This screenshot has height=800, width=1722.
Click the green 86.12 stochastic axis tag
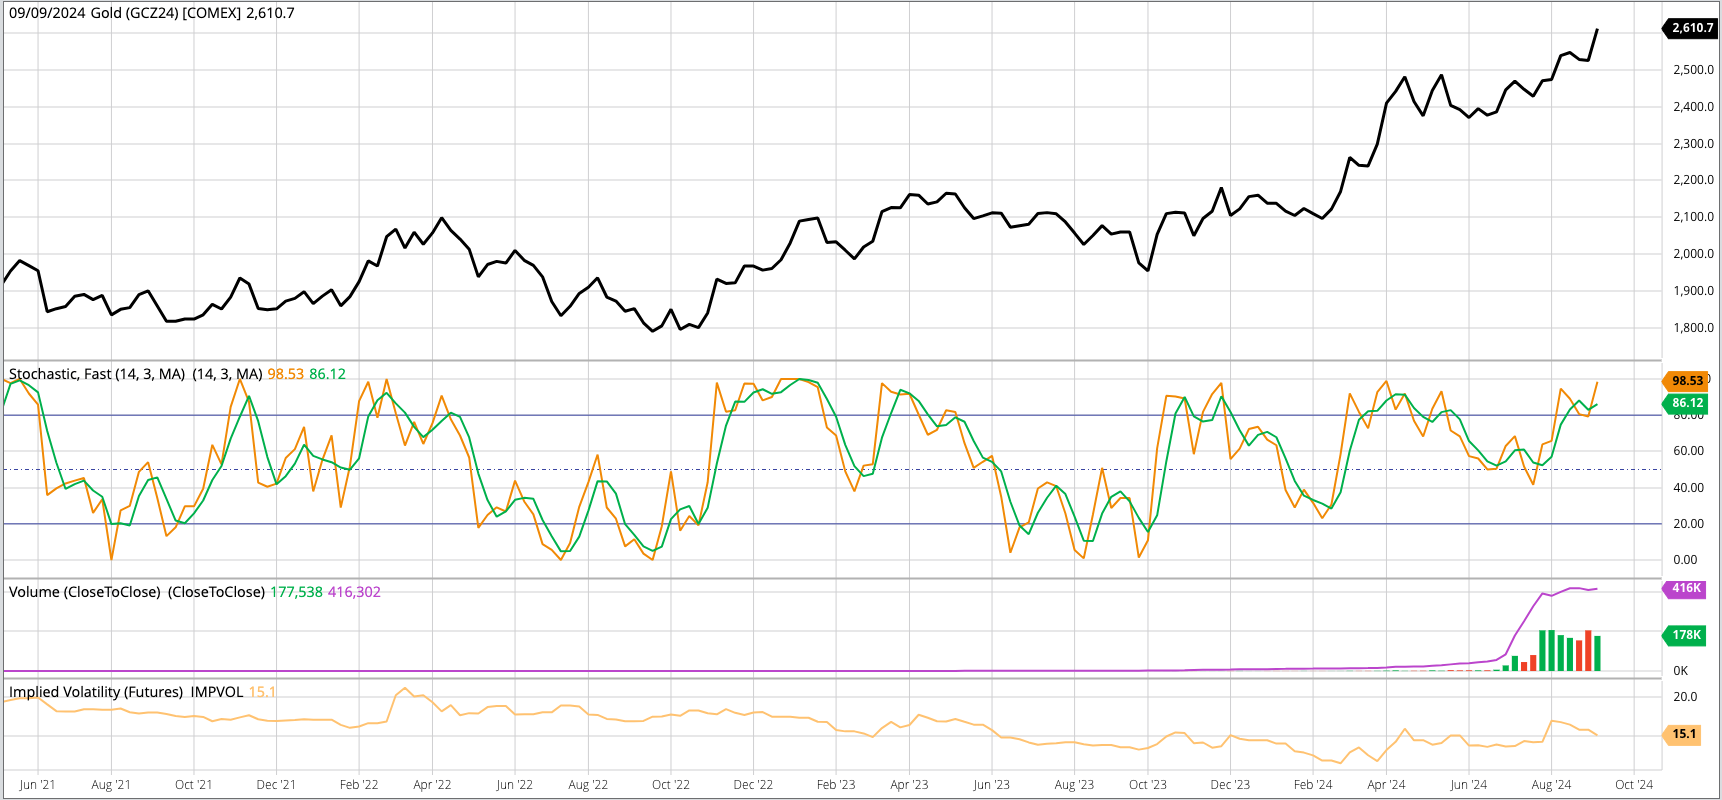pos(1687,403)
